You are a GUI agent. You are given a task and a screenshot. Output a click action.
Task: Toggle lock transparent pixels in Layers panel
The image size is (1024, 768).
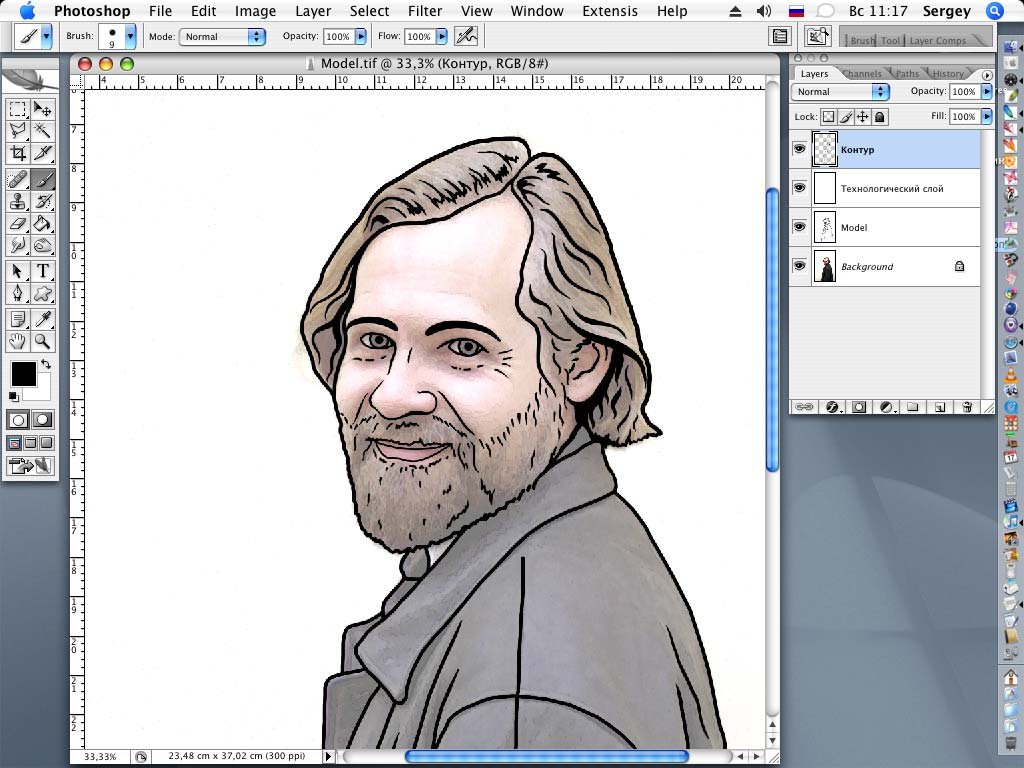828,117
